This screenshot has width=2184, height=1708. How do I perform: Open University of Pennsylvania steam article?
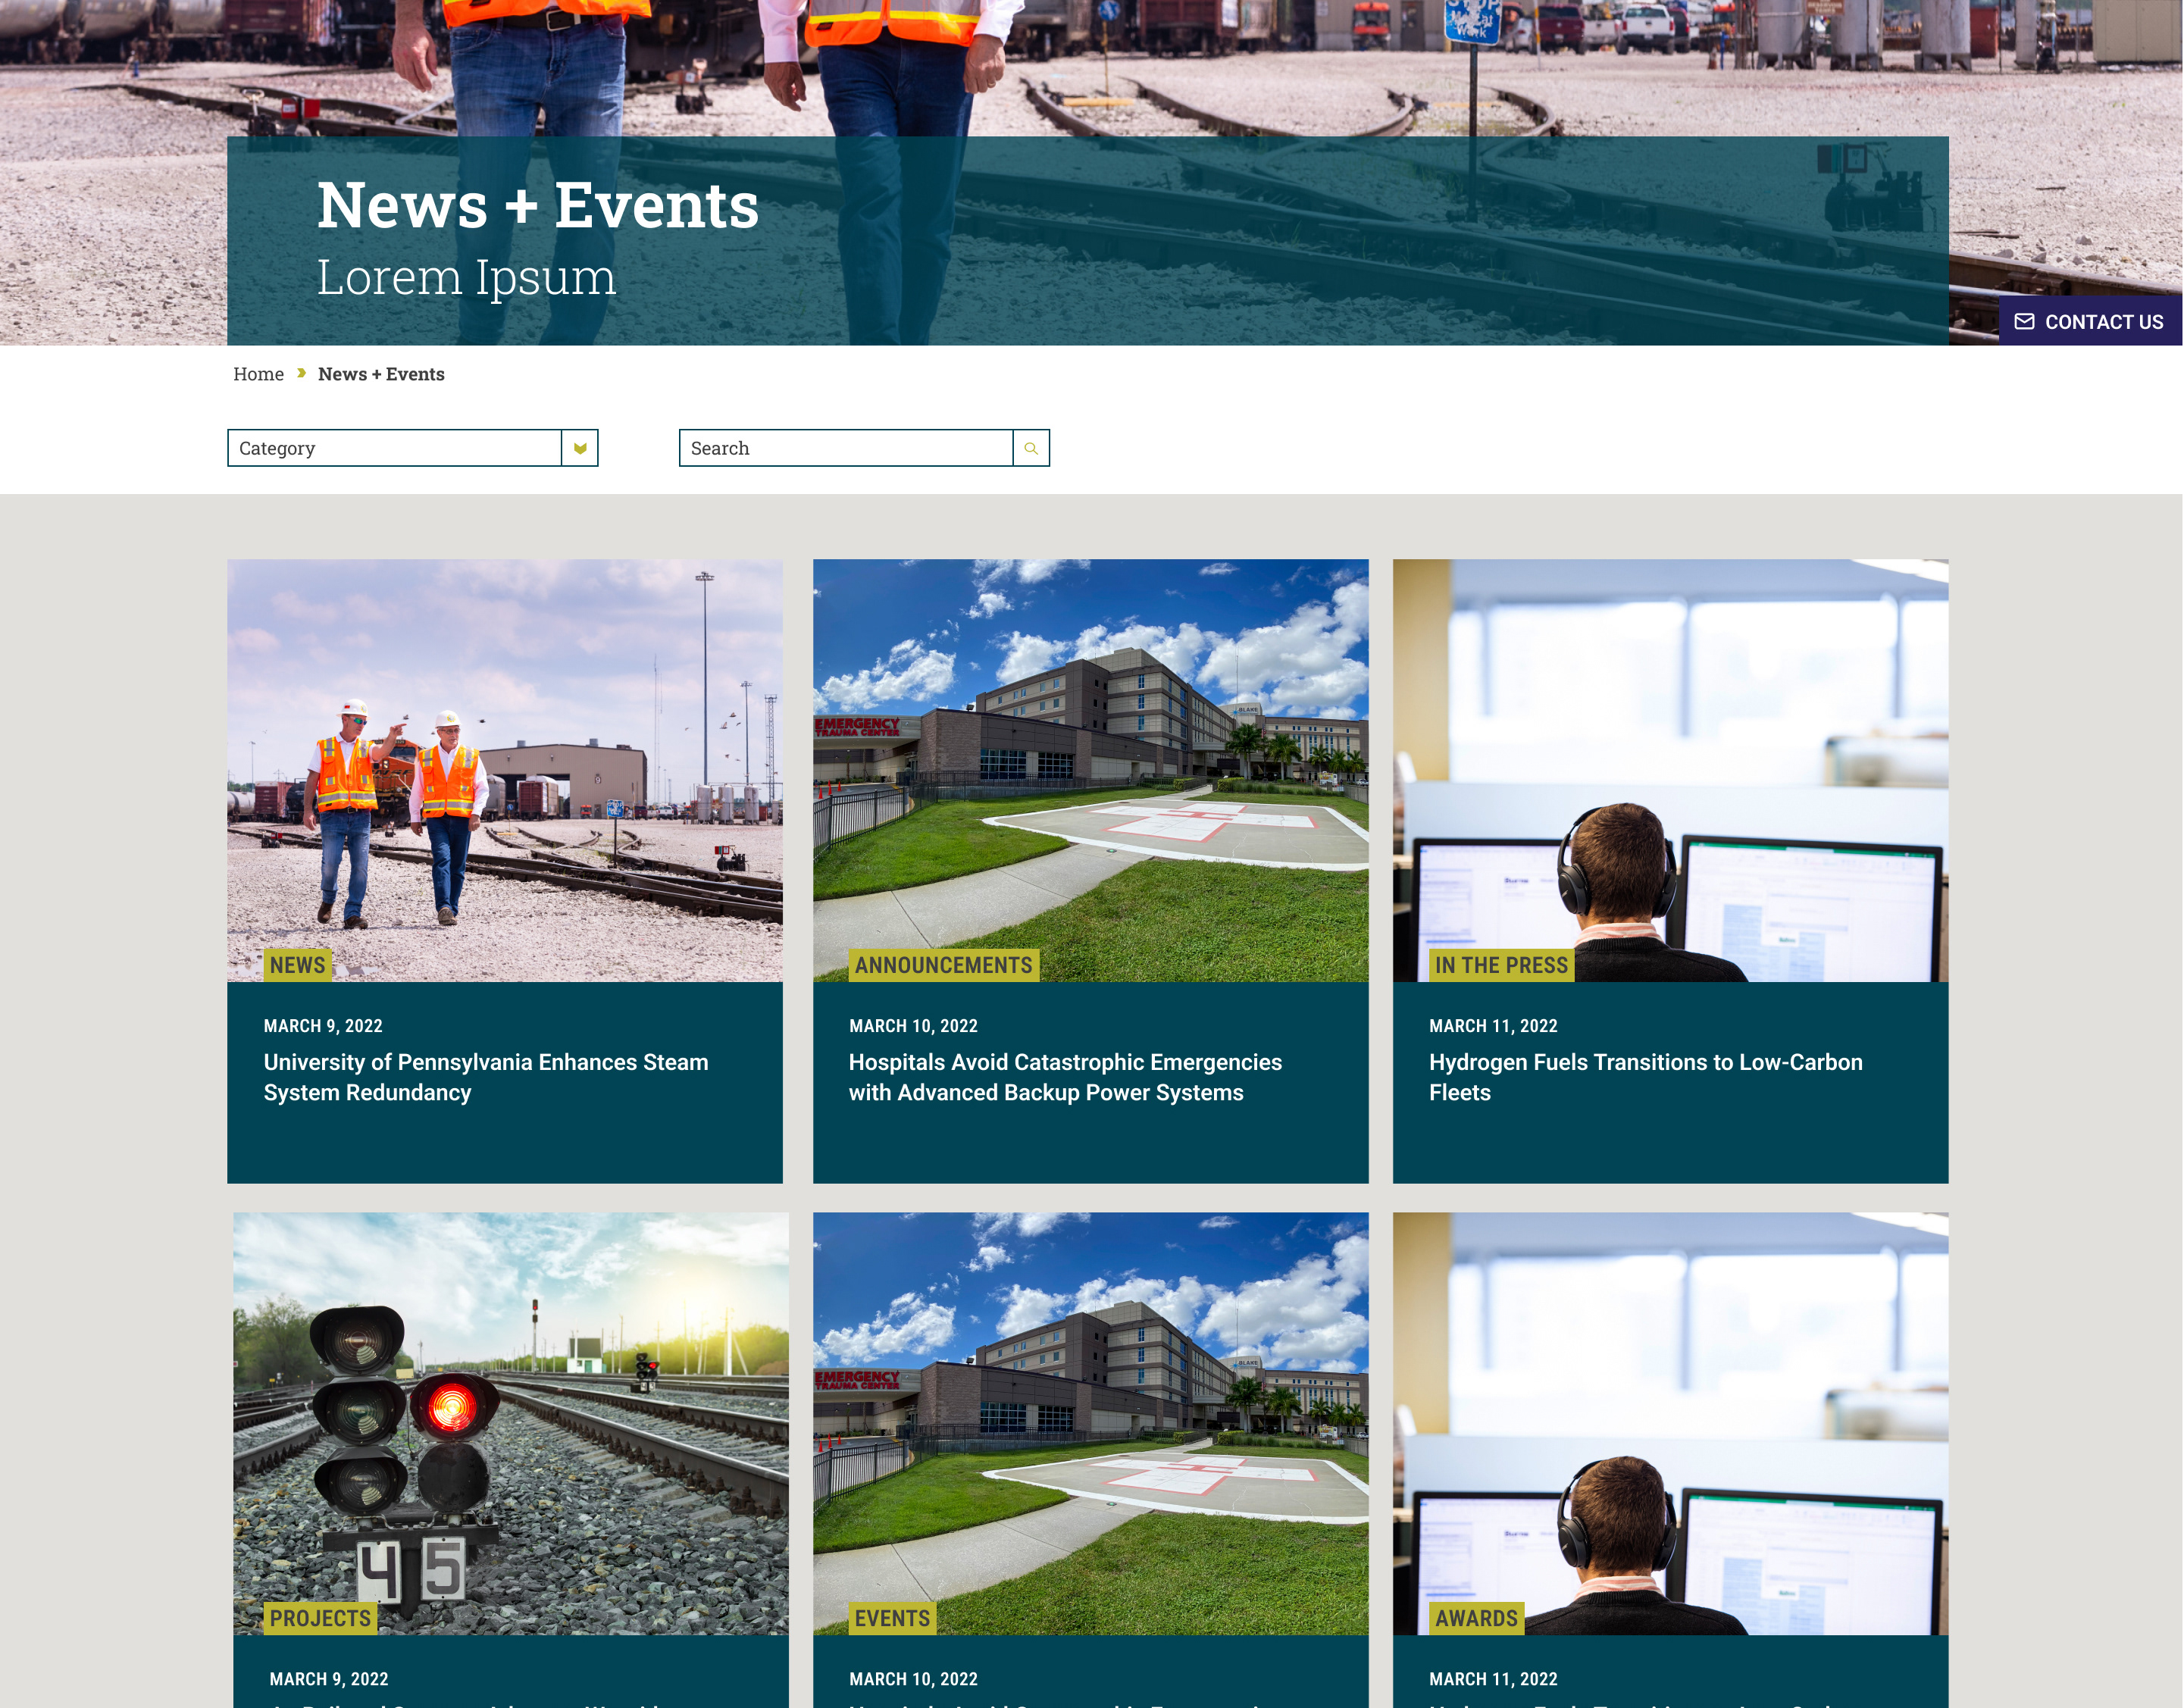coord(486,1077)
